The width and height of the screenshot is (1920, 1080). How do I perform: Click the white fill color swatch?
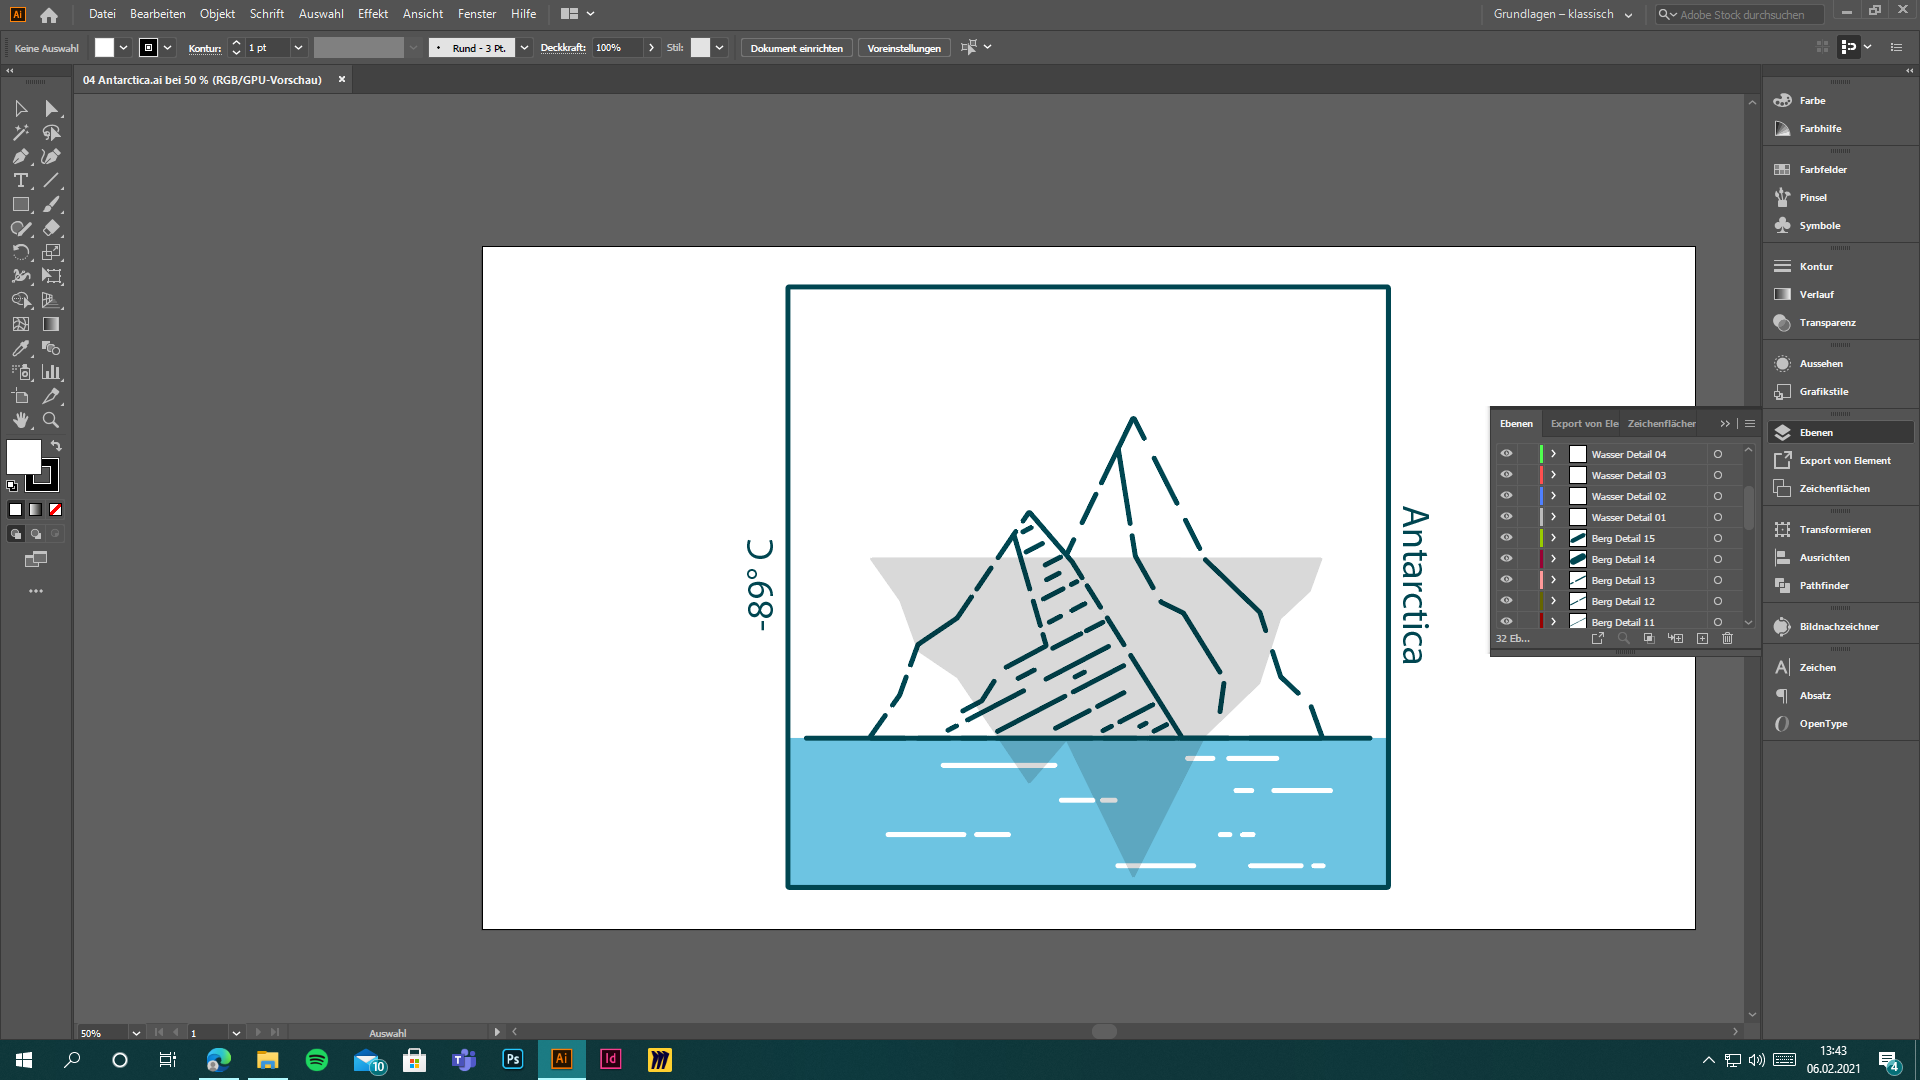22,456
